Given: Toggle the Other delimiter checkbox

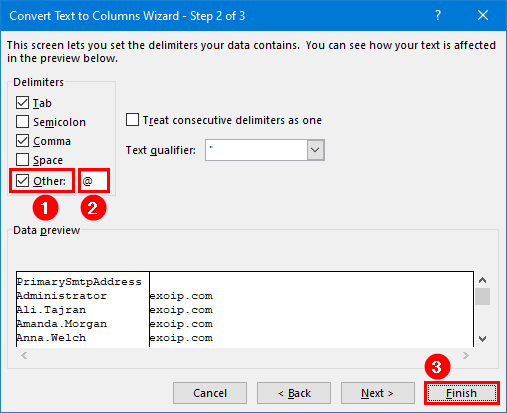Looking at the screenshot, I should [22, 181].
